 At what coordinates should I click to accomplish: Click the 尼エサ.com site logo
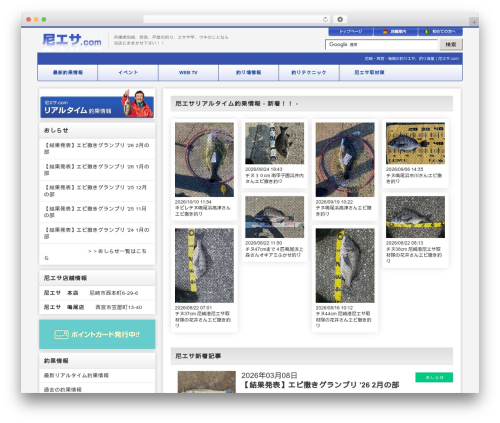(x=72, y=40)
